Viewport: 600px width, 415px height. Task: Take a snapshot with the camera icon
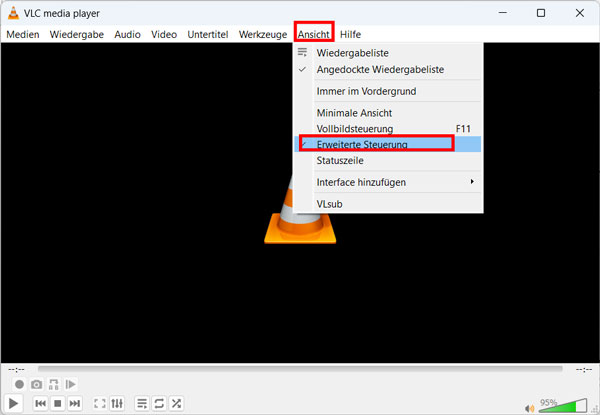[x=37, y=384]
